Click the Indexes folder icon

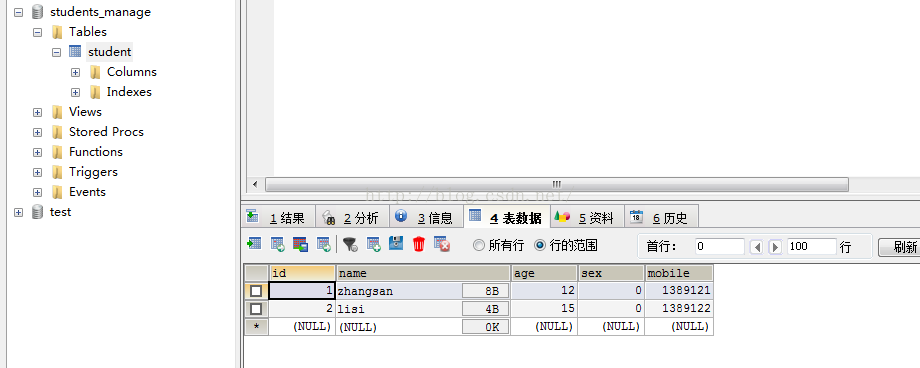pyautogui.click(x=95, y=92)
